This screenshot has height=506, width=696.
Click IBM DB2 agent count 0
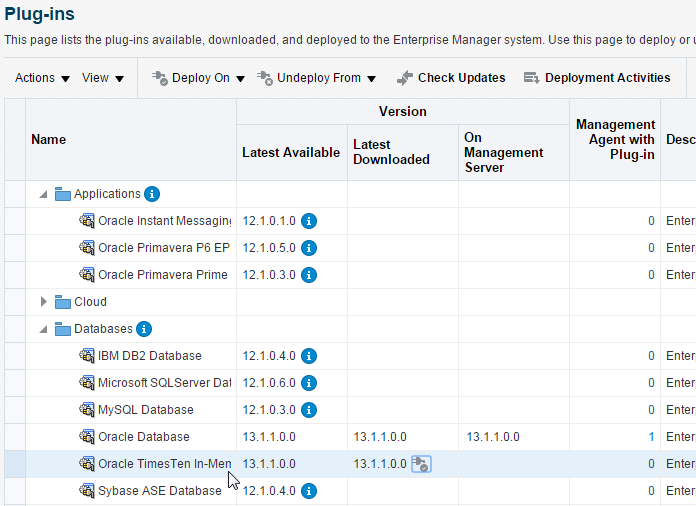651,356
